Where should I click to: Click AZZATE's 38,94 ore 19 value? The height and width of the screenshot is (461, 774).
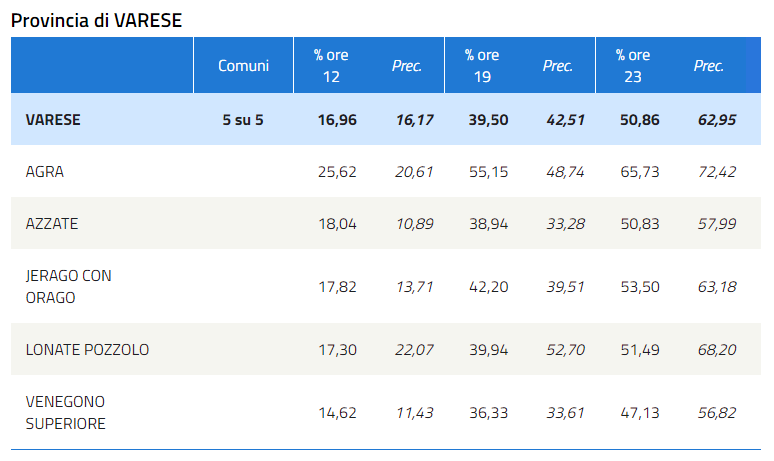click(488, 224)
